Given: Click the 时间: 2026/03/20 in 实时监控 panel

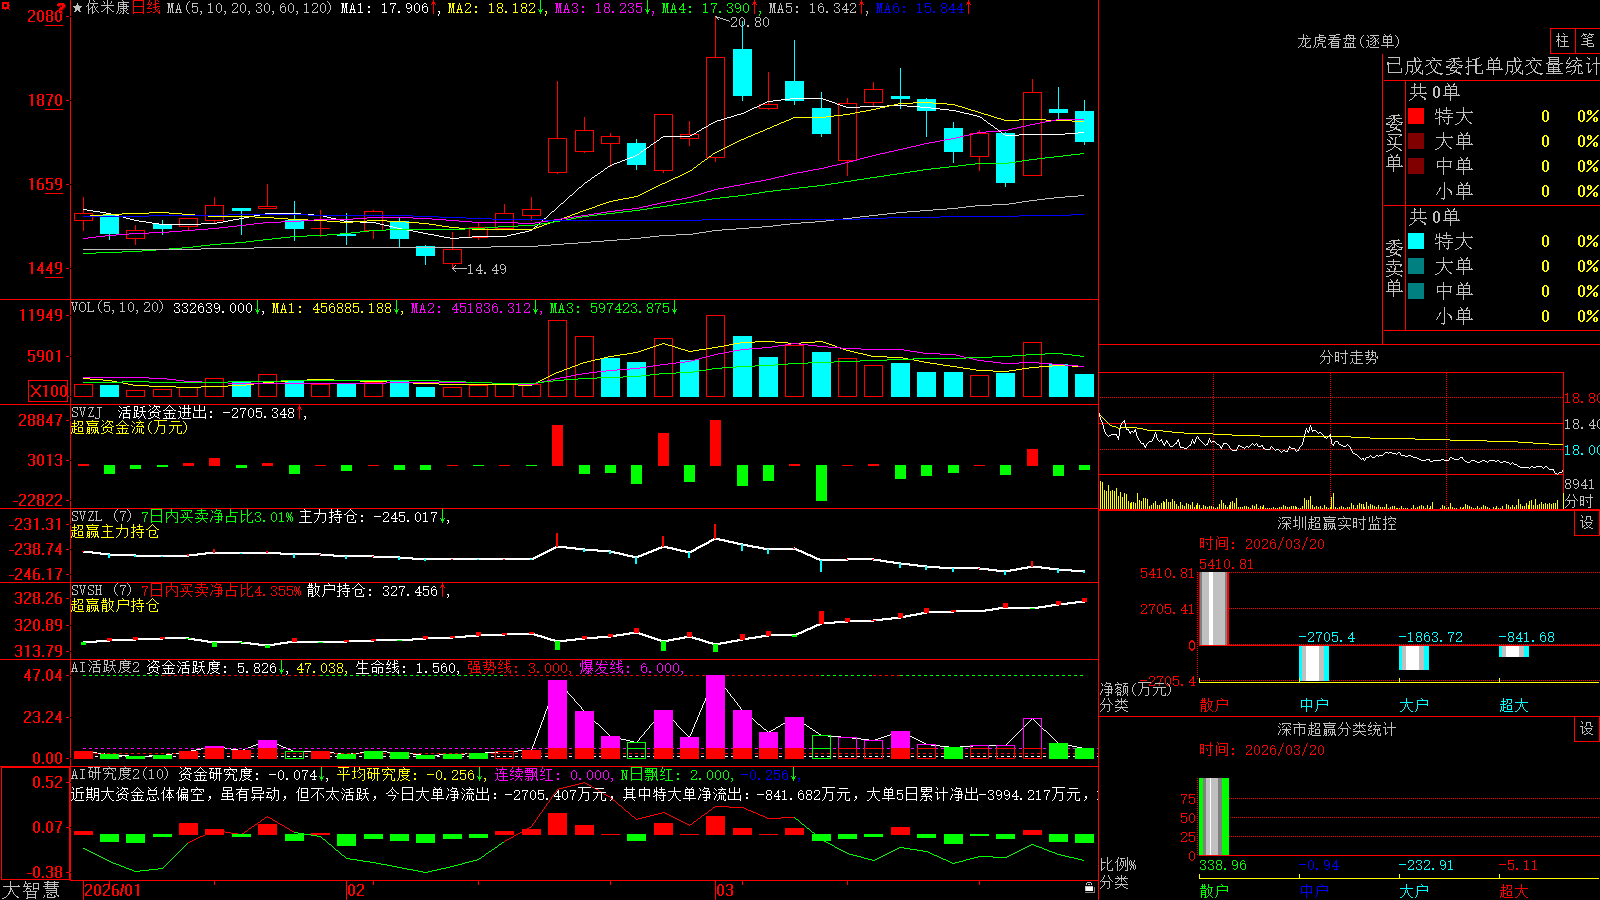Looking at the screenshot, I should 1262,544.
